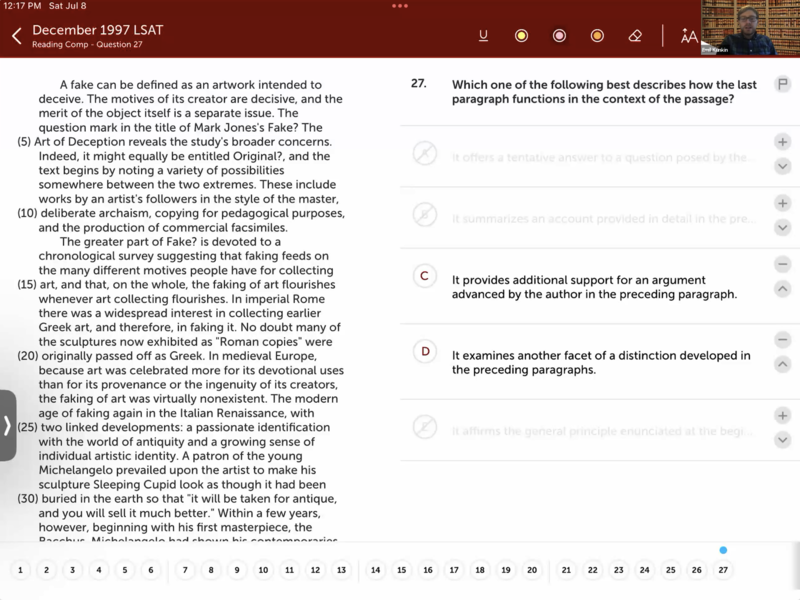Collapse answer choice D with chevron
Image resolution: width=800 pixels, height=600 pixels.
coord(783,364)
